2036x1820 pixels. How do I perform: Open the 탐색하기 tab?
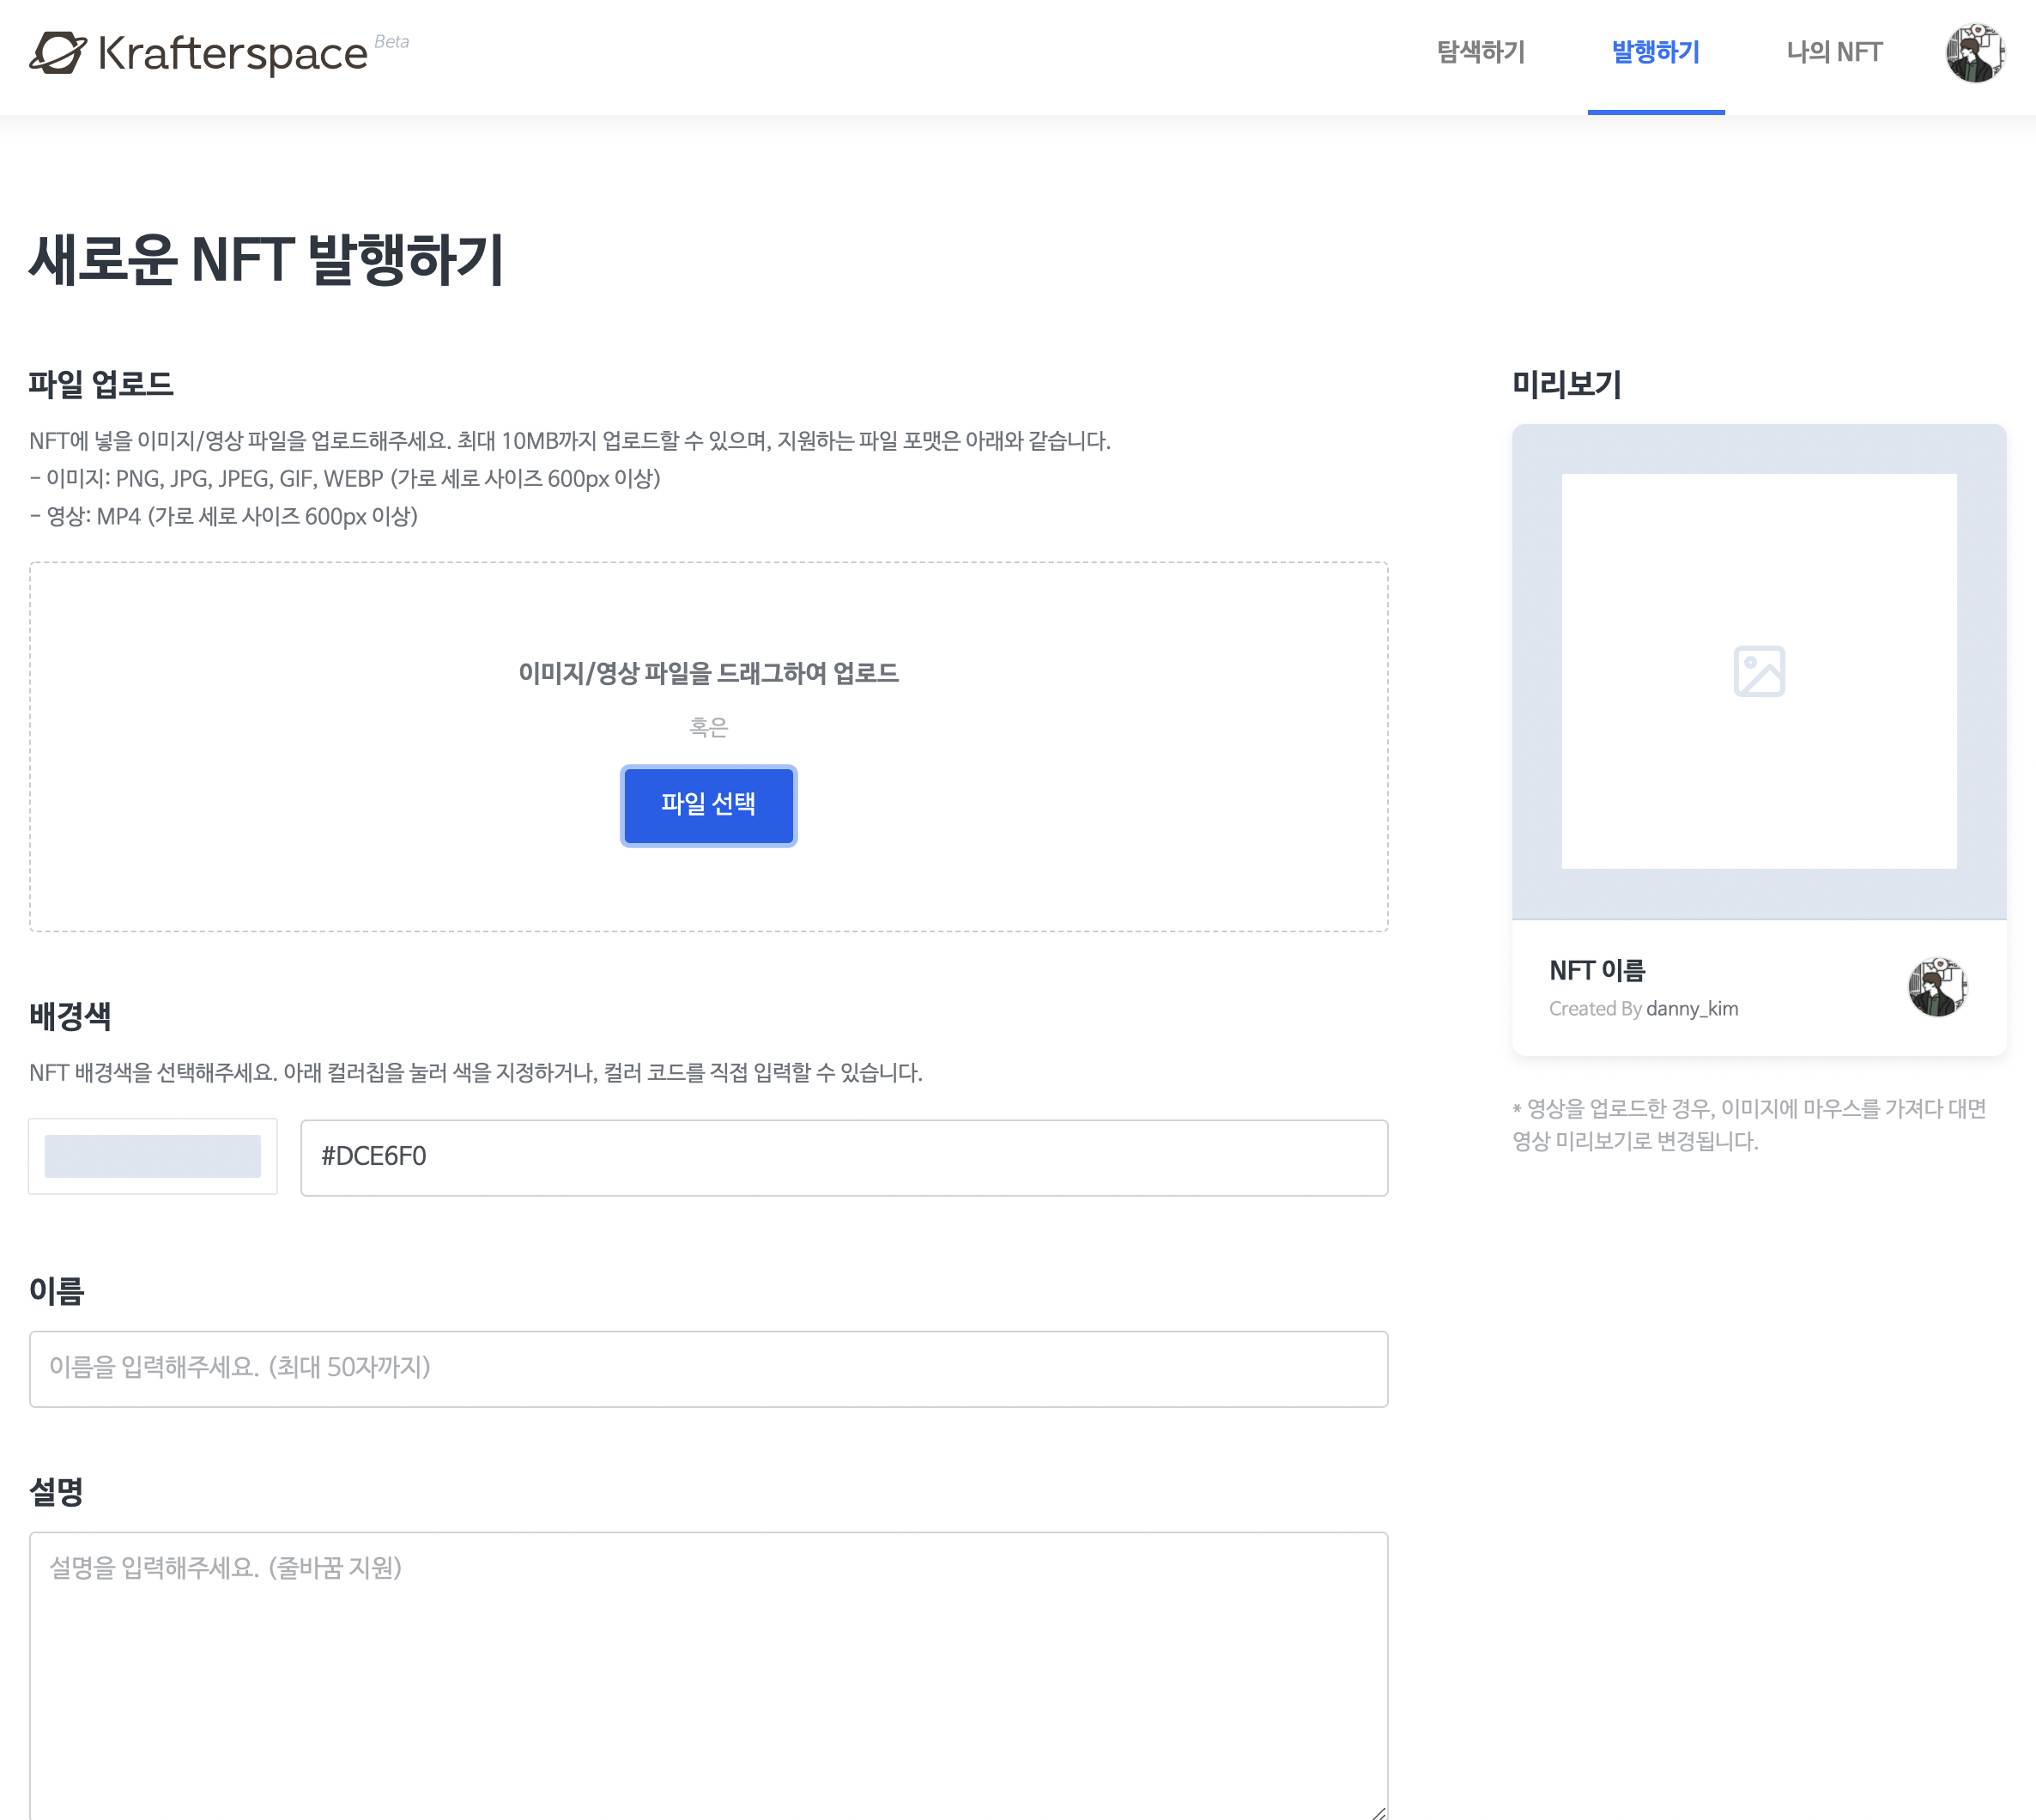(x=1480, y=52)
